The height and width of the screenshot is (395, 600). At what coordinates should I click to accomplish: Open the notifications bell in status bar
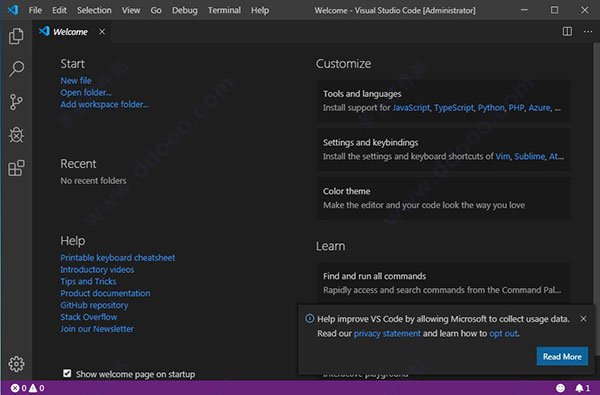tap(583, 388)
